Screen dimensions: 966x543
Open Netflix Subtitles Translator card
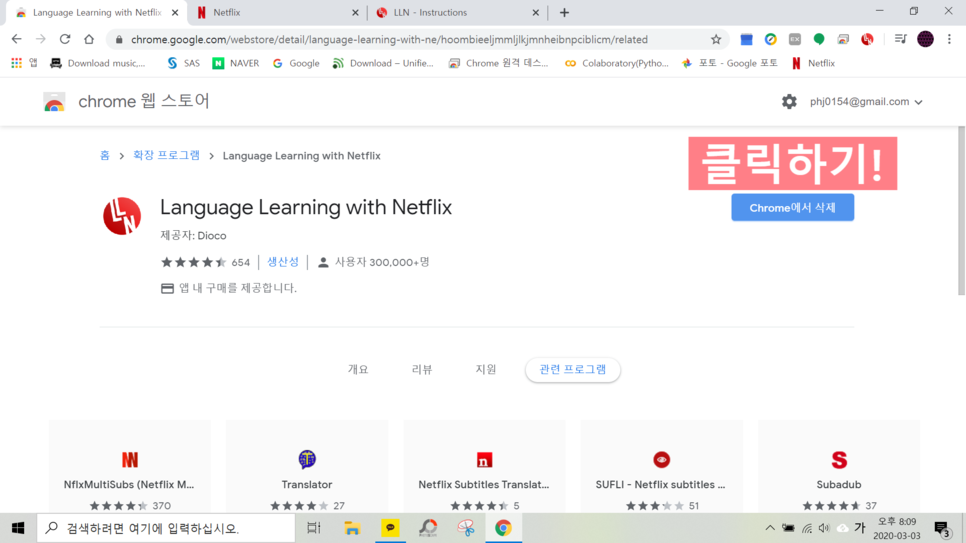484,467
